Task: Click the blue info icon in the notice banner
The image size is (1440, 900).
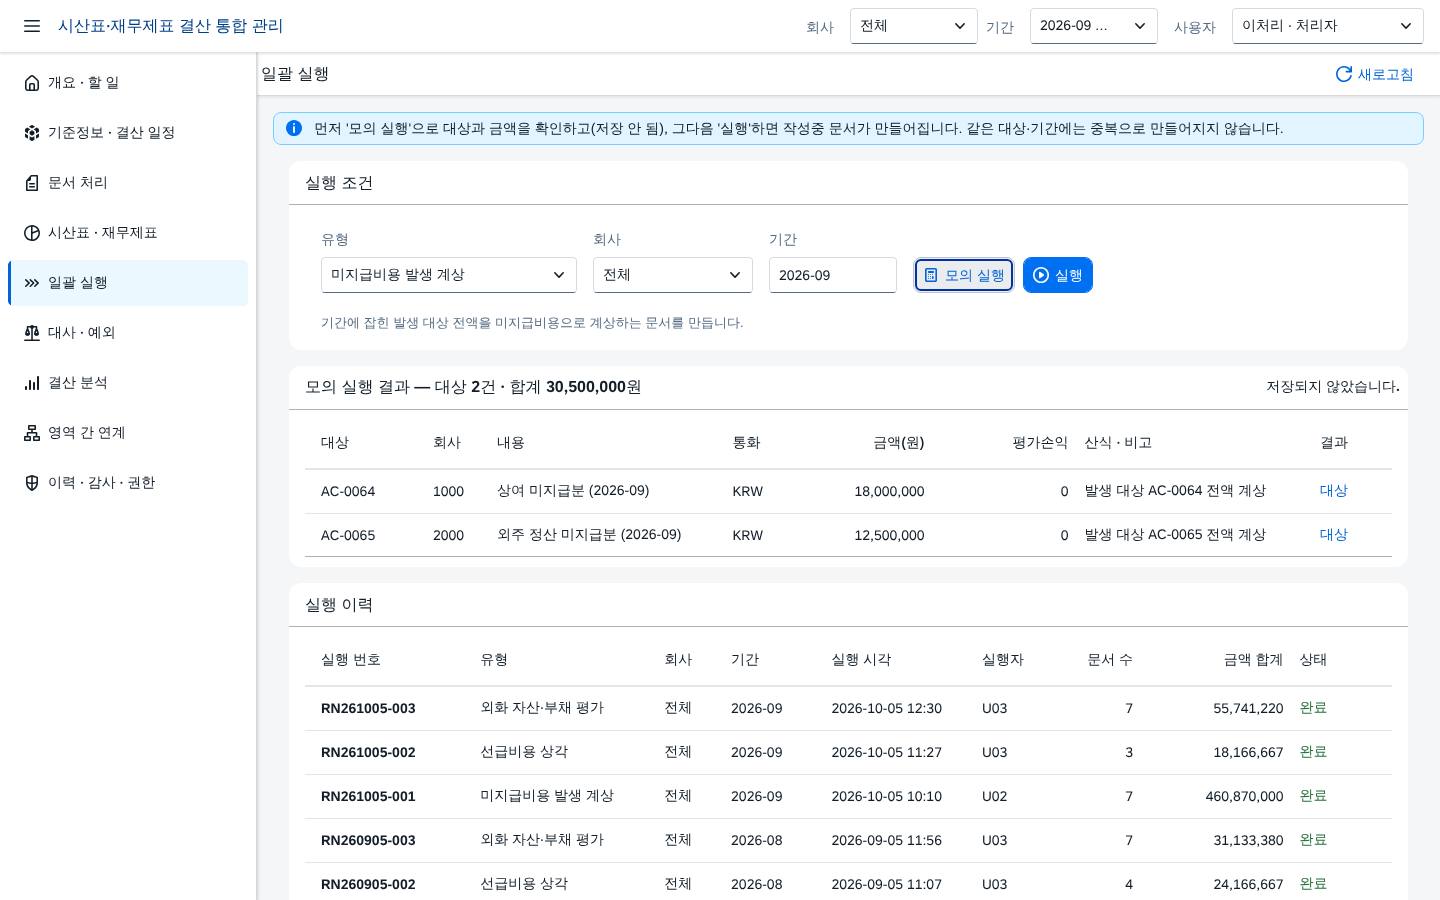Action: (x=294, y=128)
